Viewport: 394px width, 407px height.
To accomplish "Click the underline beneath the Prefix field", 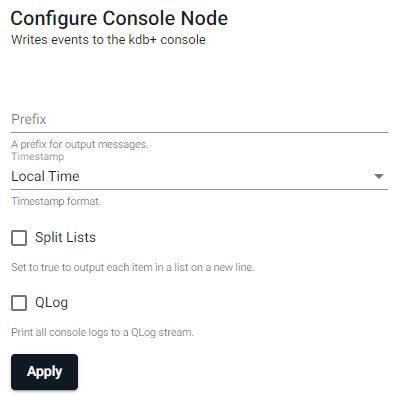I will coord(199,133).
